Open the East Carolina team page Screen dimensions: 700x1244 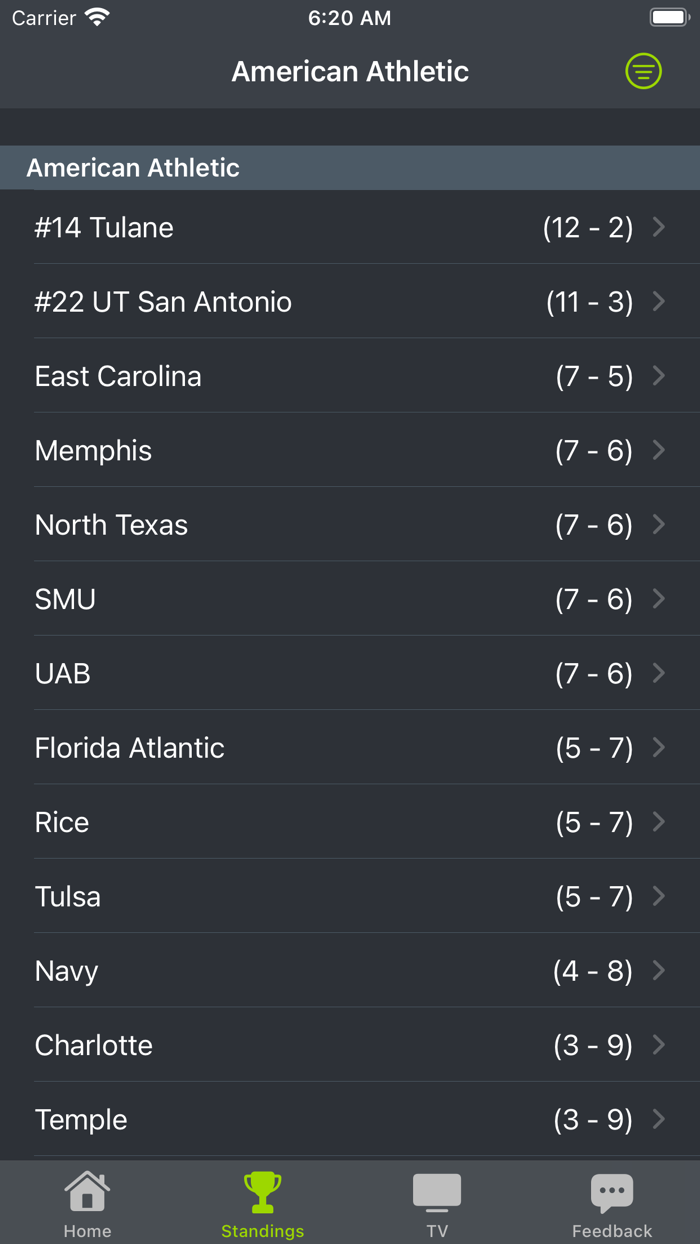[350, 376]
